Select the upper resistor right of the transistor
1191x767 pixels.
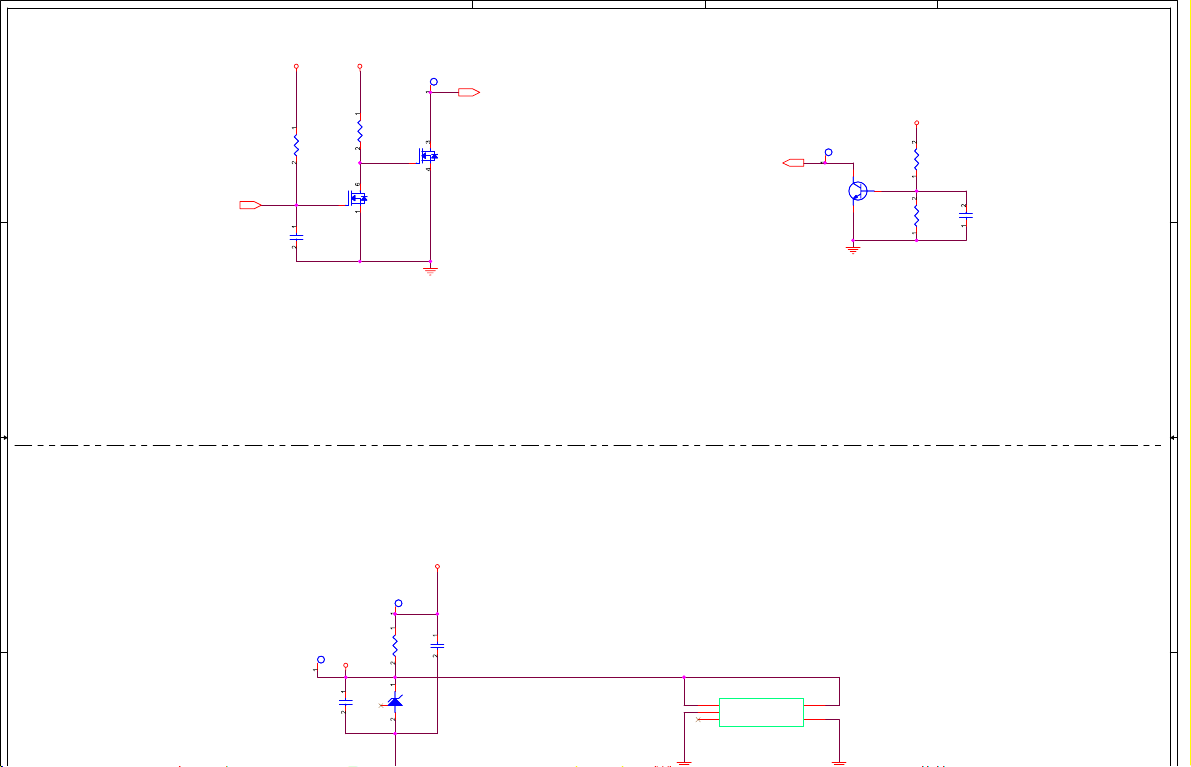tap(916, 159)
